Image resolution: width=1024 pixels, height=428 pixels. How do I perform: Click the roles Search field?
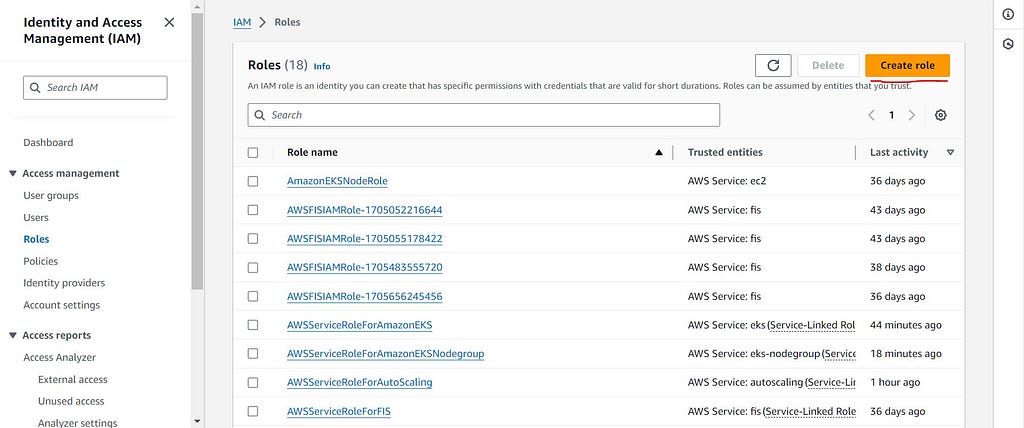click(484, 115)
